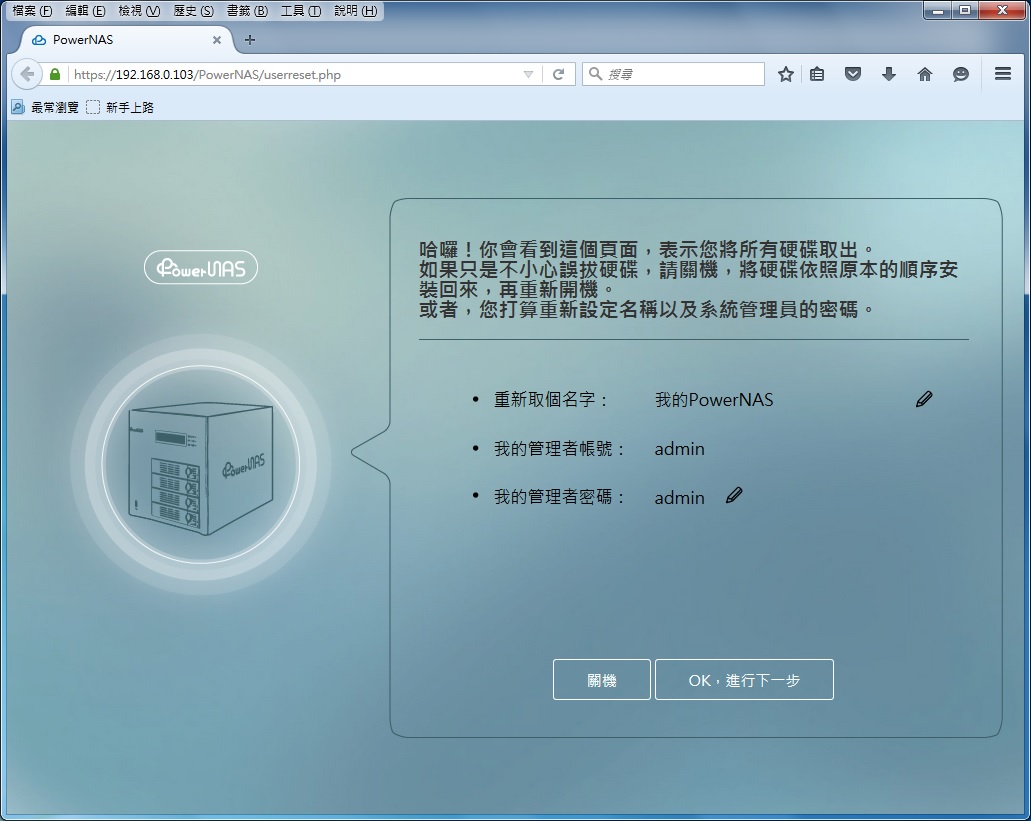1031x821 pixels.
Task: Edit the NAS name with pencil icon
Action: [x=924, y=399]
